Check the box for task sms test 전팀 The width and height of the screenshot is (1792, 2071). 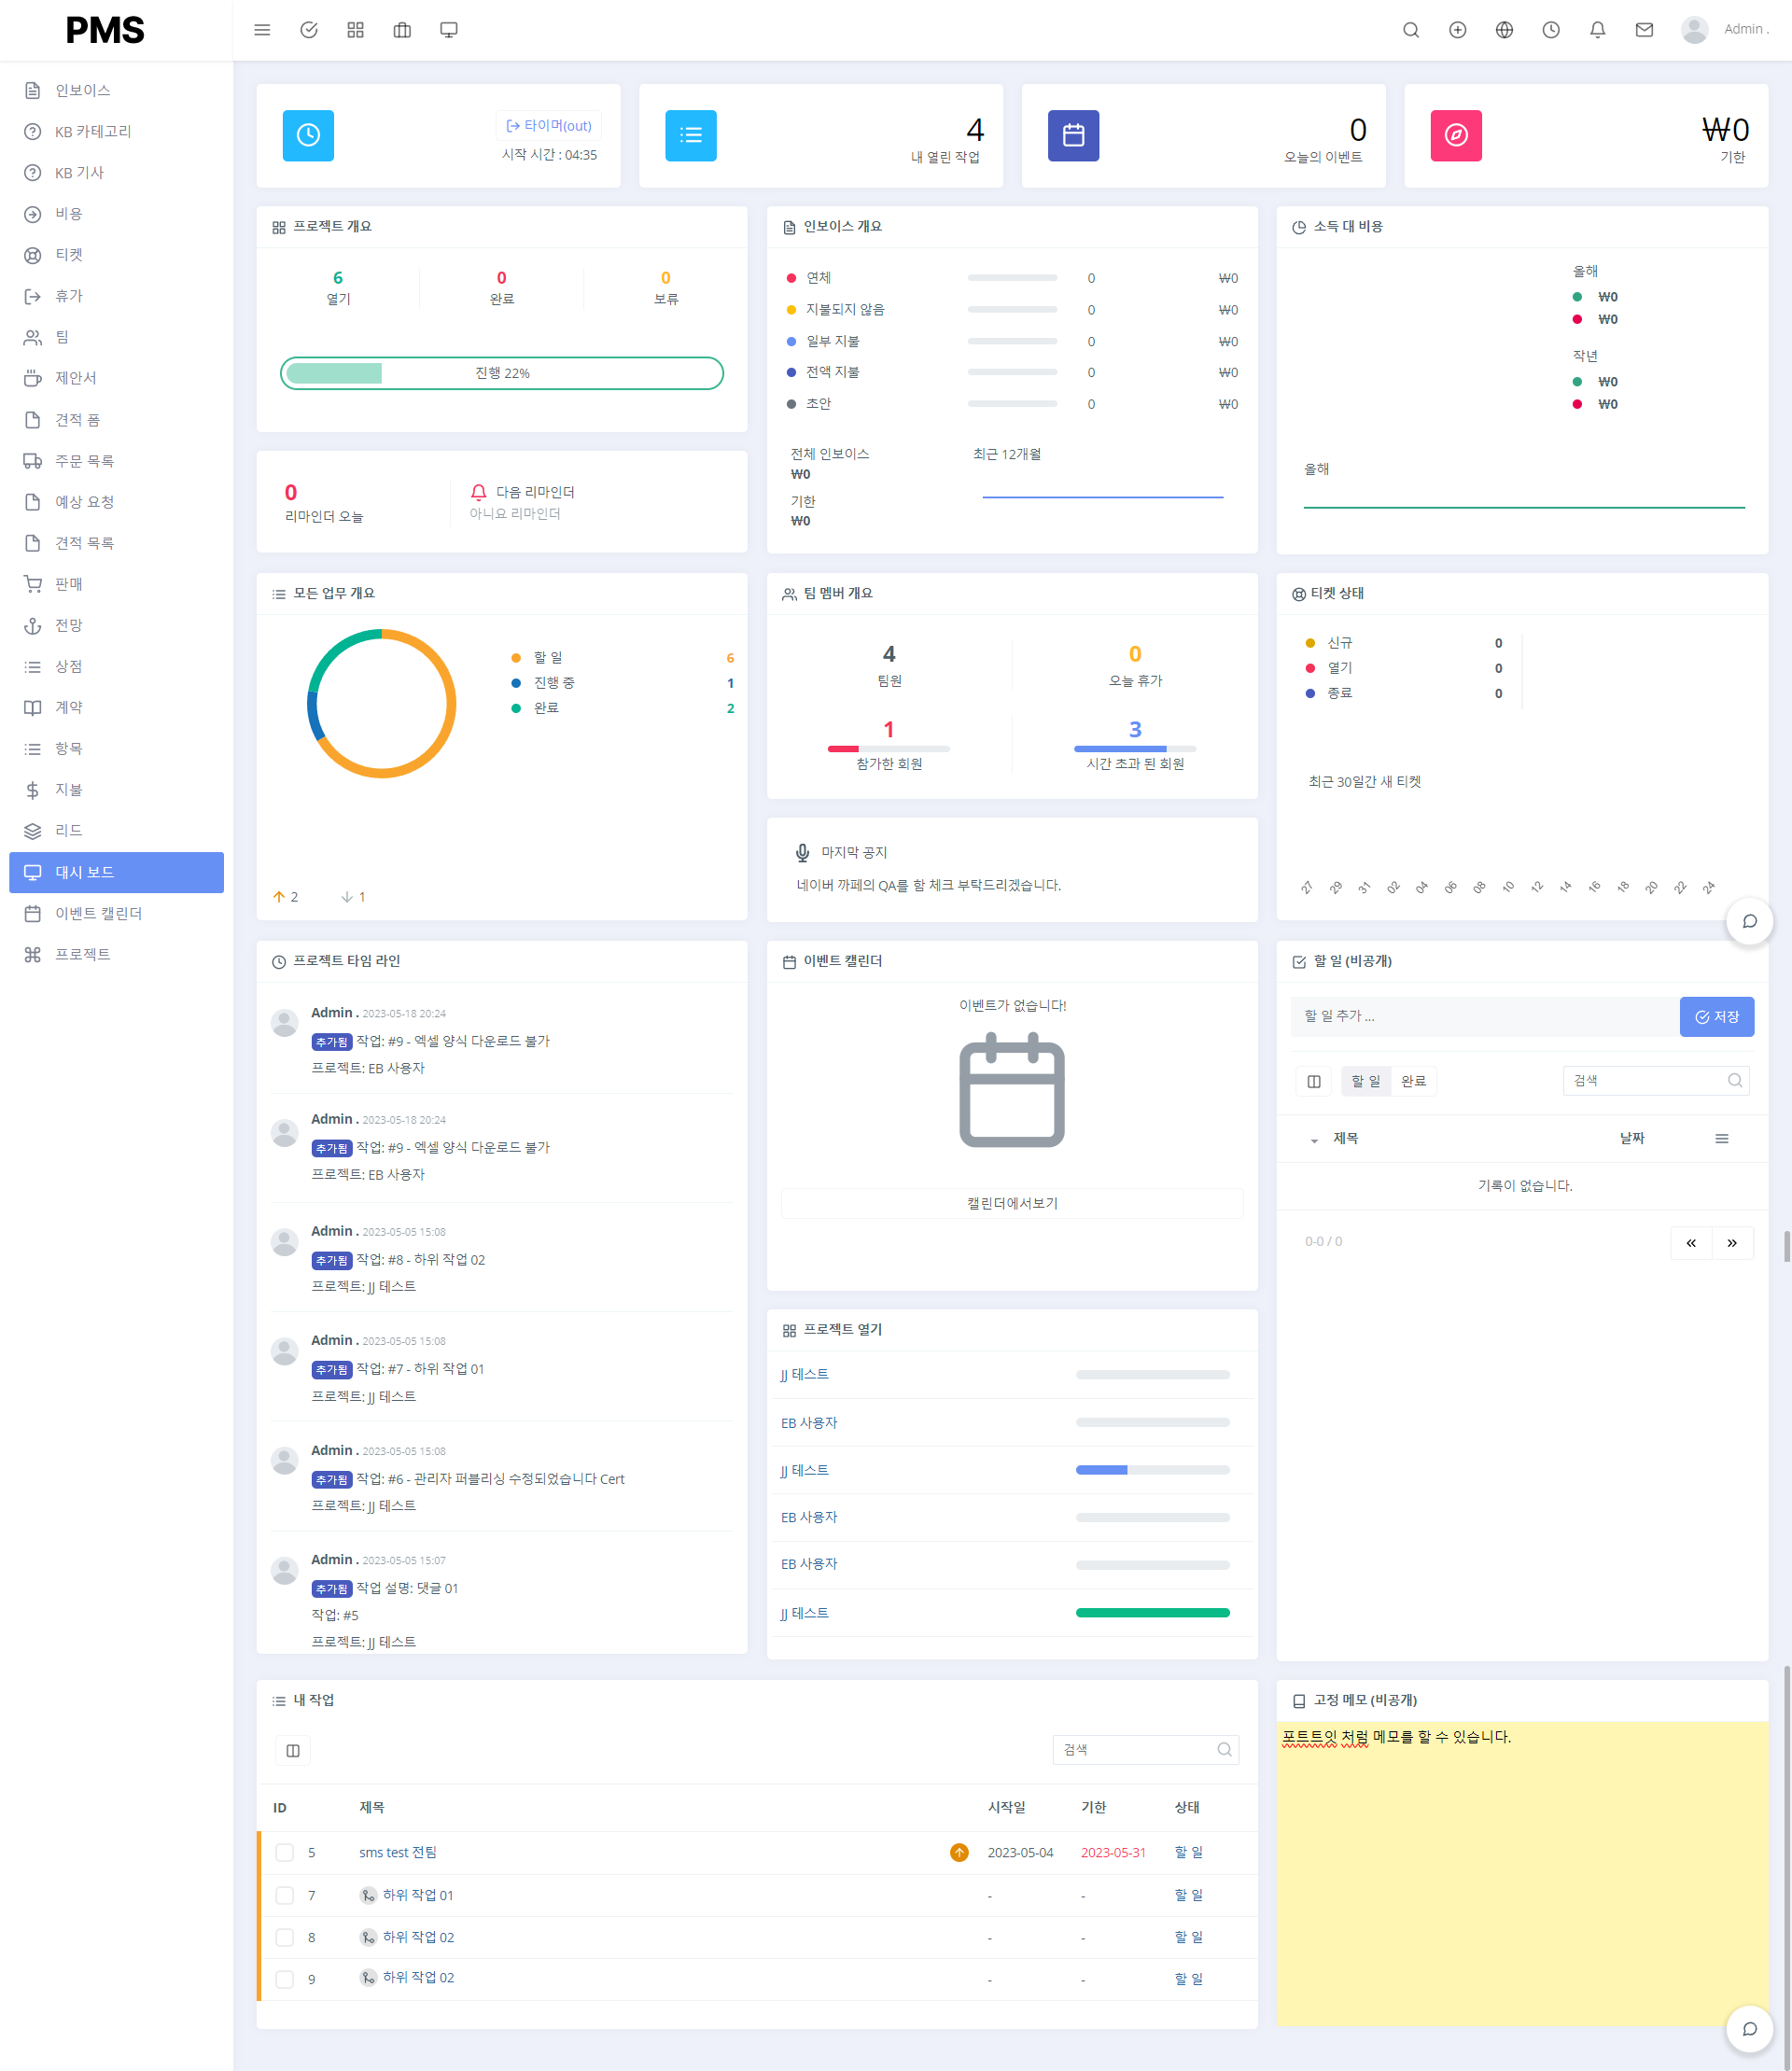(x=285, y=1852)
